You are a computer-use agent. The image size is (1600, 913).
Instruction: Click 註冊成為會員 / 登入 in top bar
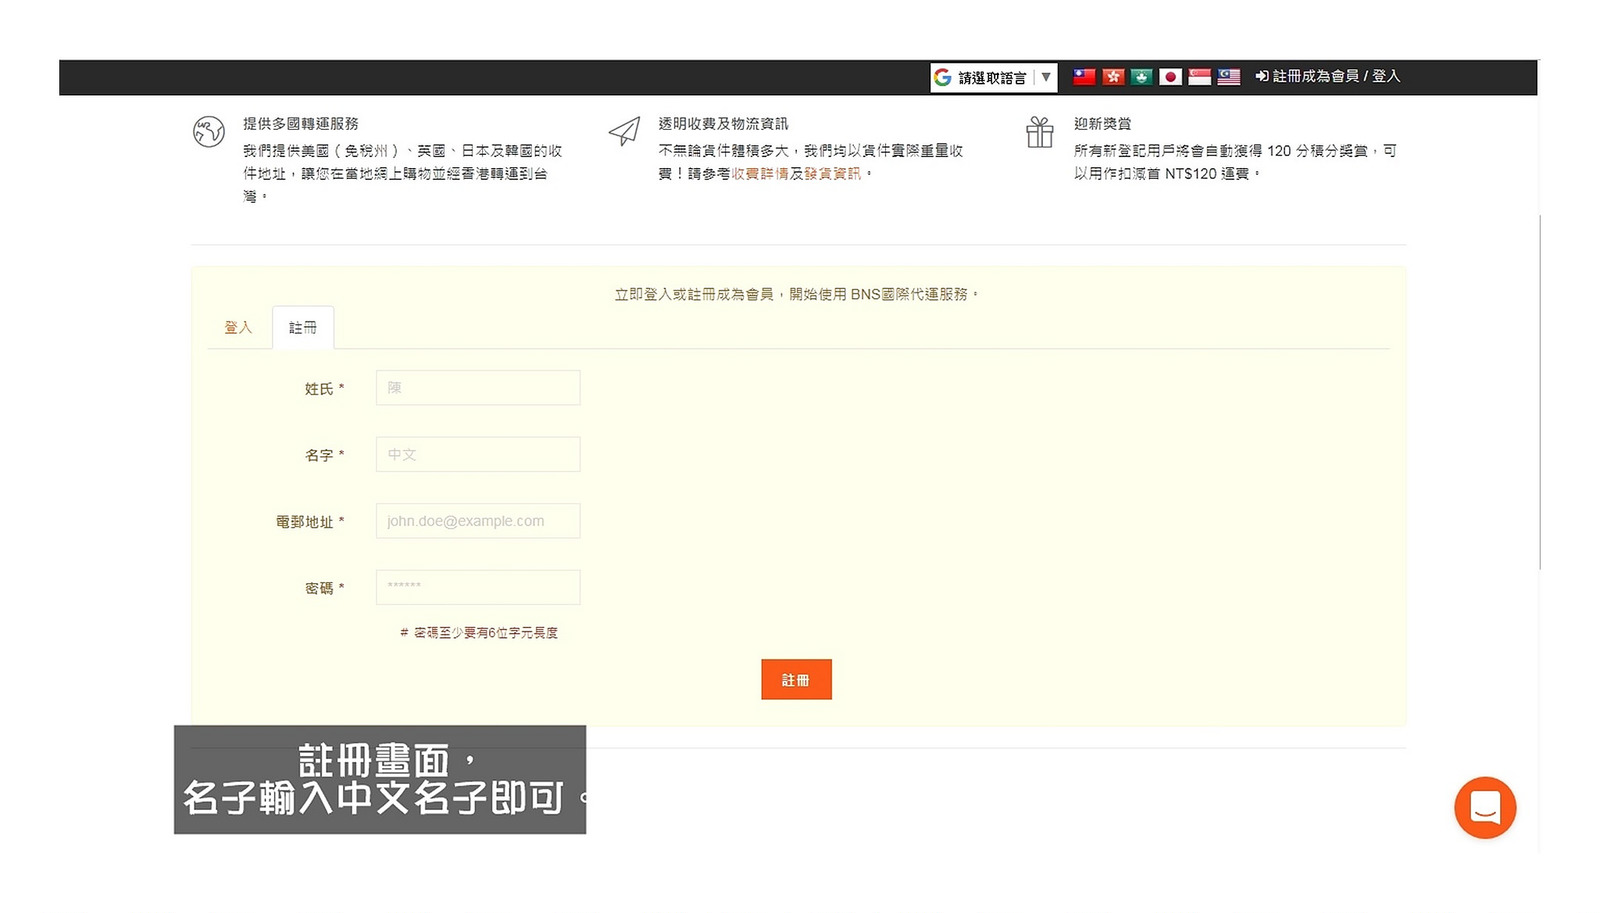coord(1328,76)
